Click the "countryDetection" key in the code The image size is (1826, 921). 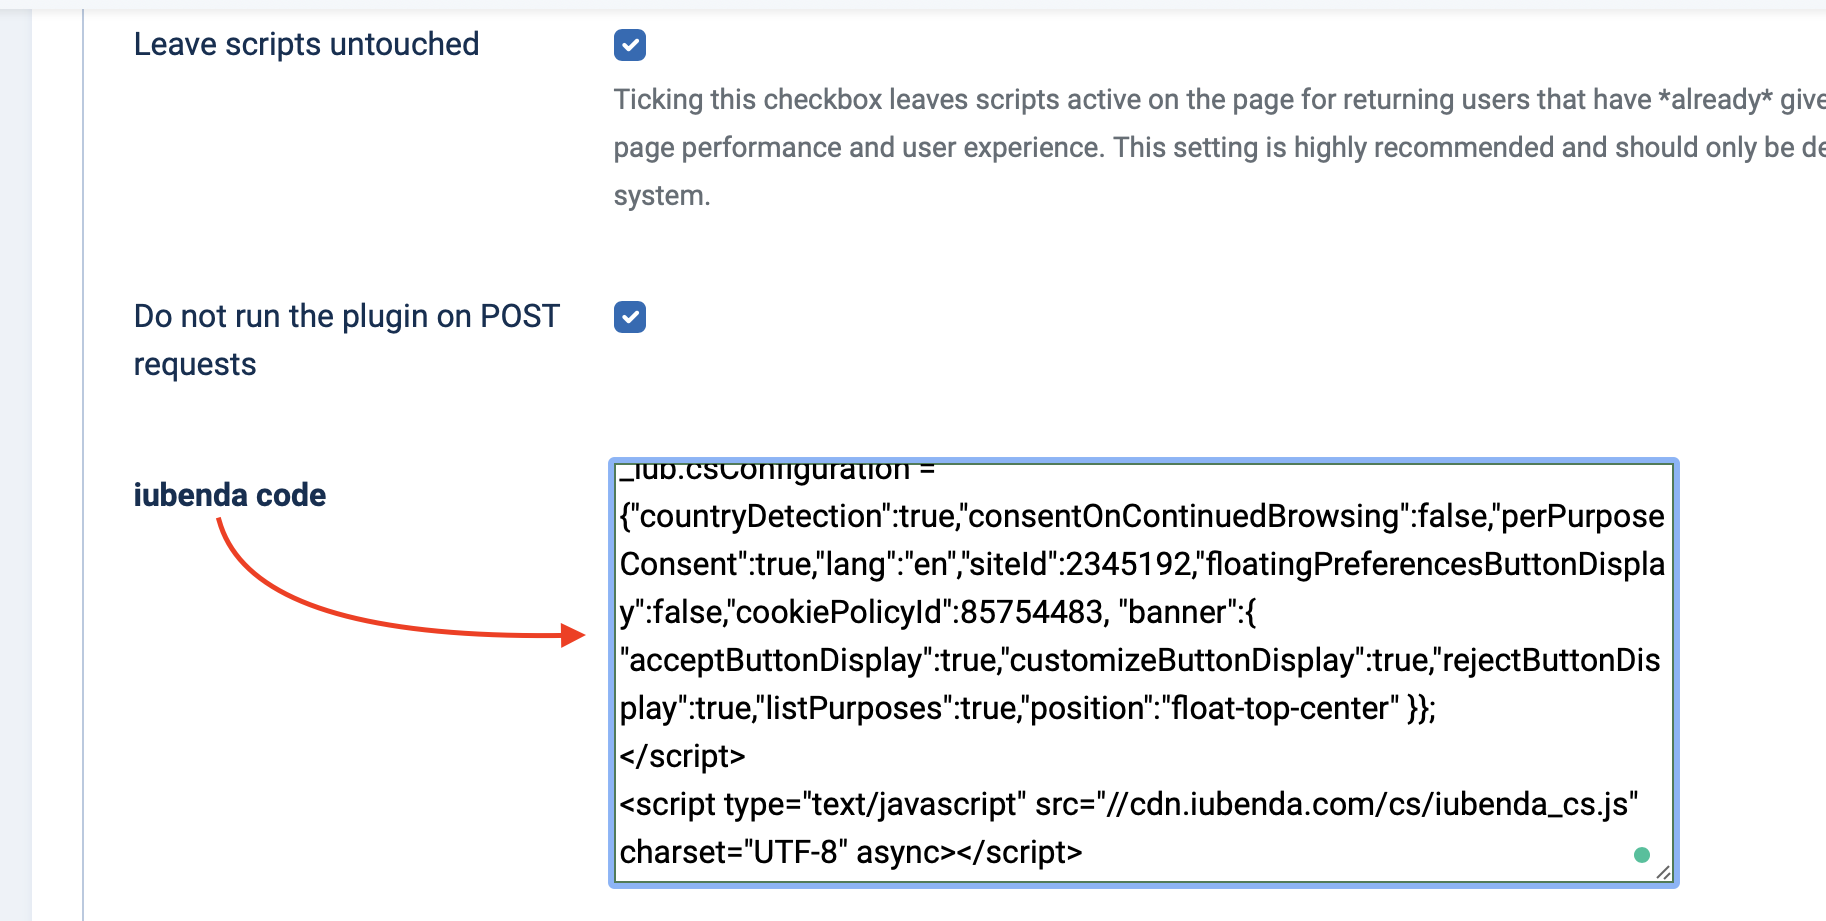click(759, 517)
